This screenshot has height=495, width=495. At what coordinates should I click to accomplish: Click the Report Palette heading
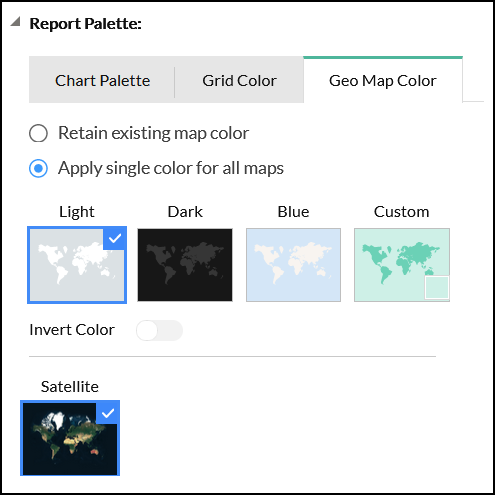pyautogui.click(x=86, y=23)
